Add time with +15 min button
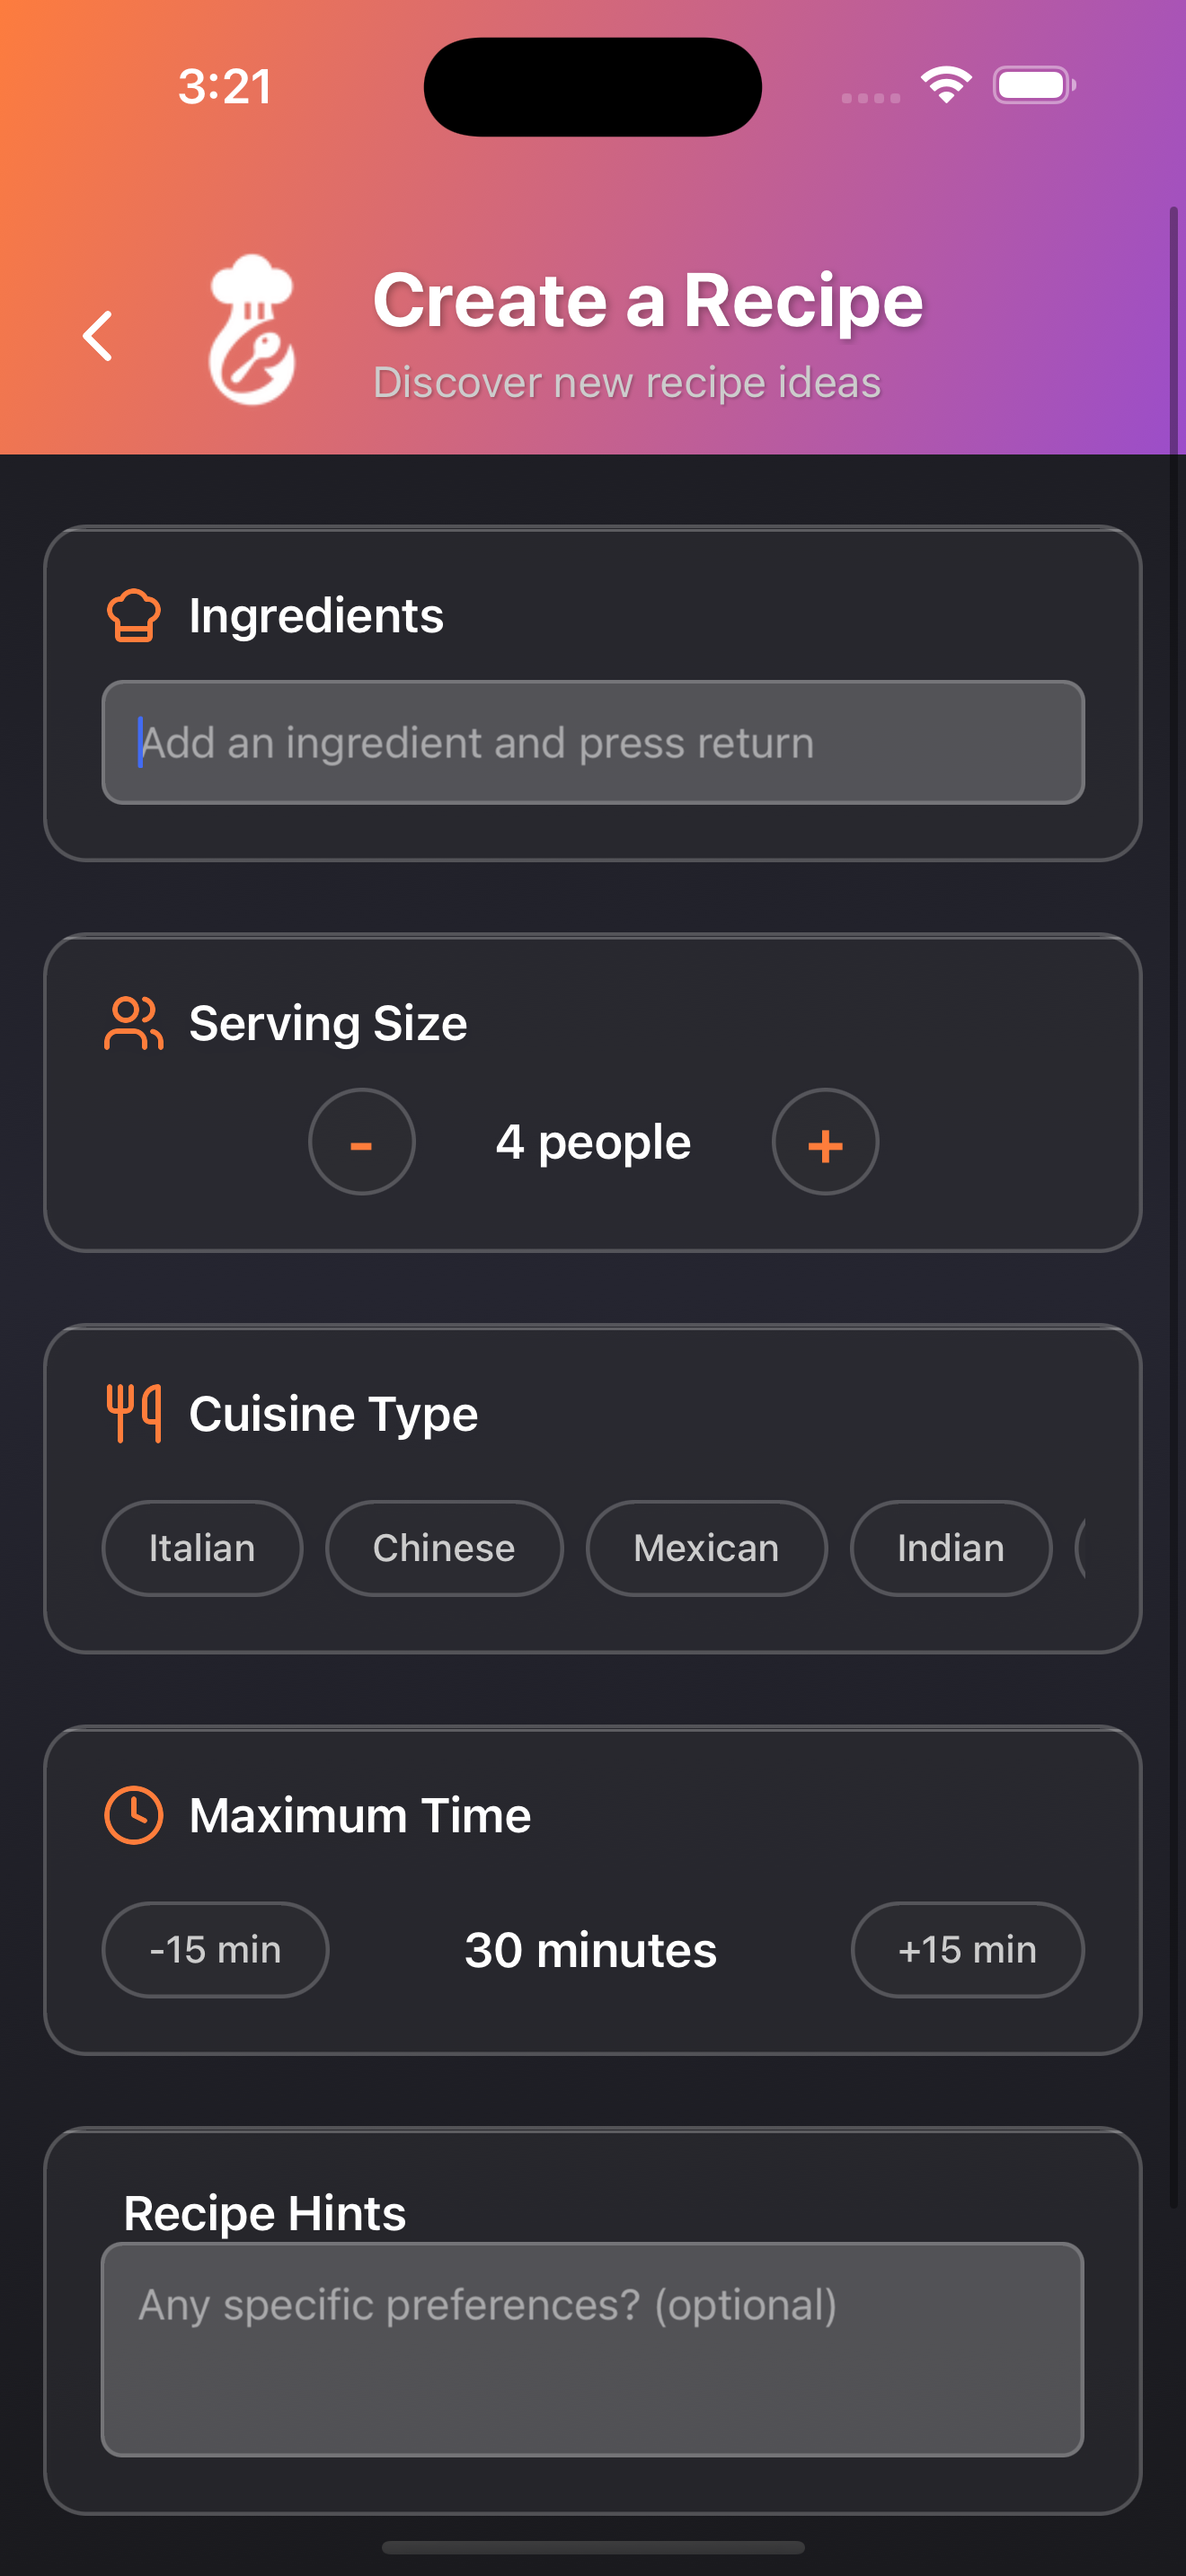Screen dimensions: 1186x2576 [967, 1949]
